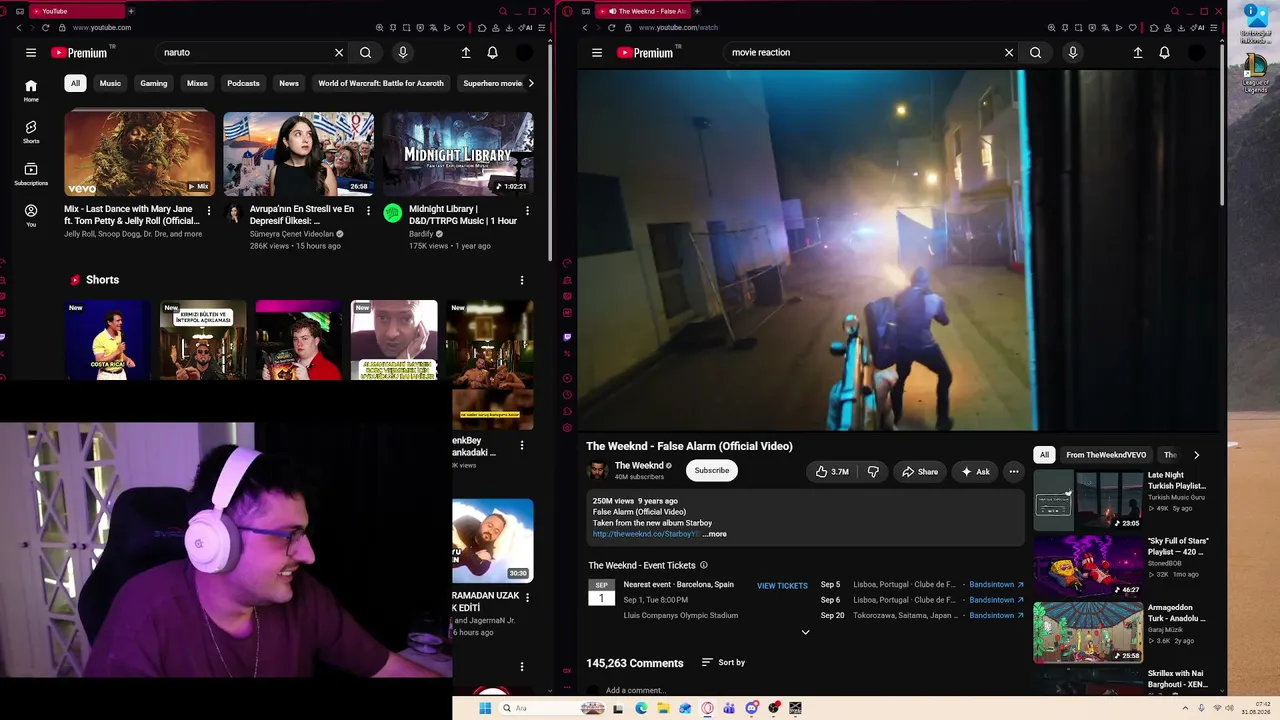Select the 'All' chip on YouTube home
The height and width of the screenshot is (720, 1280).
(x=75, y=83)
